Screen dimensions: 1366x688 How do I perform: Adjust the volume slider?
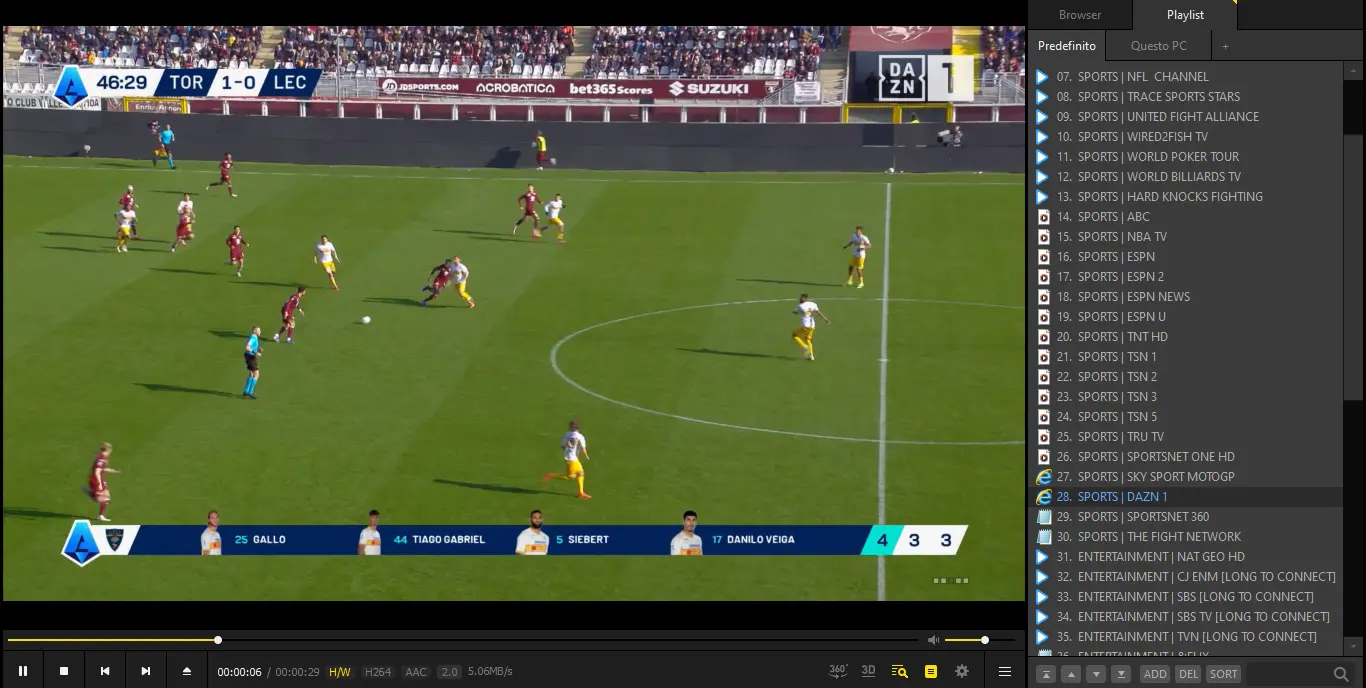(x=980, y=640)
